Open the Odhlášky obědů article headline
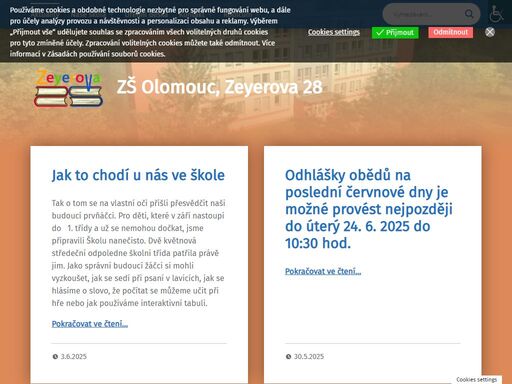Image resolution: width=512 pixels, height=384 pixels. (369, 209)
